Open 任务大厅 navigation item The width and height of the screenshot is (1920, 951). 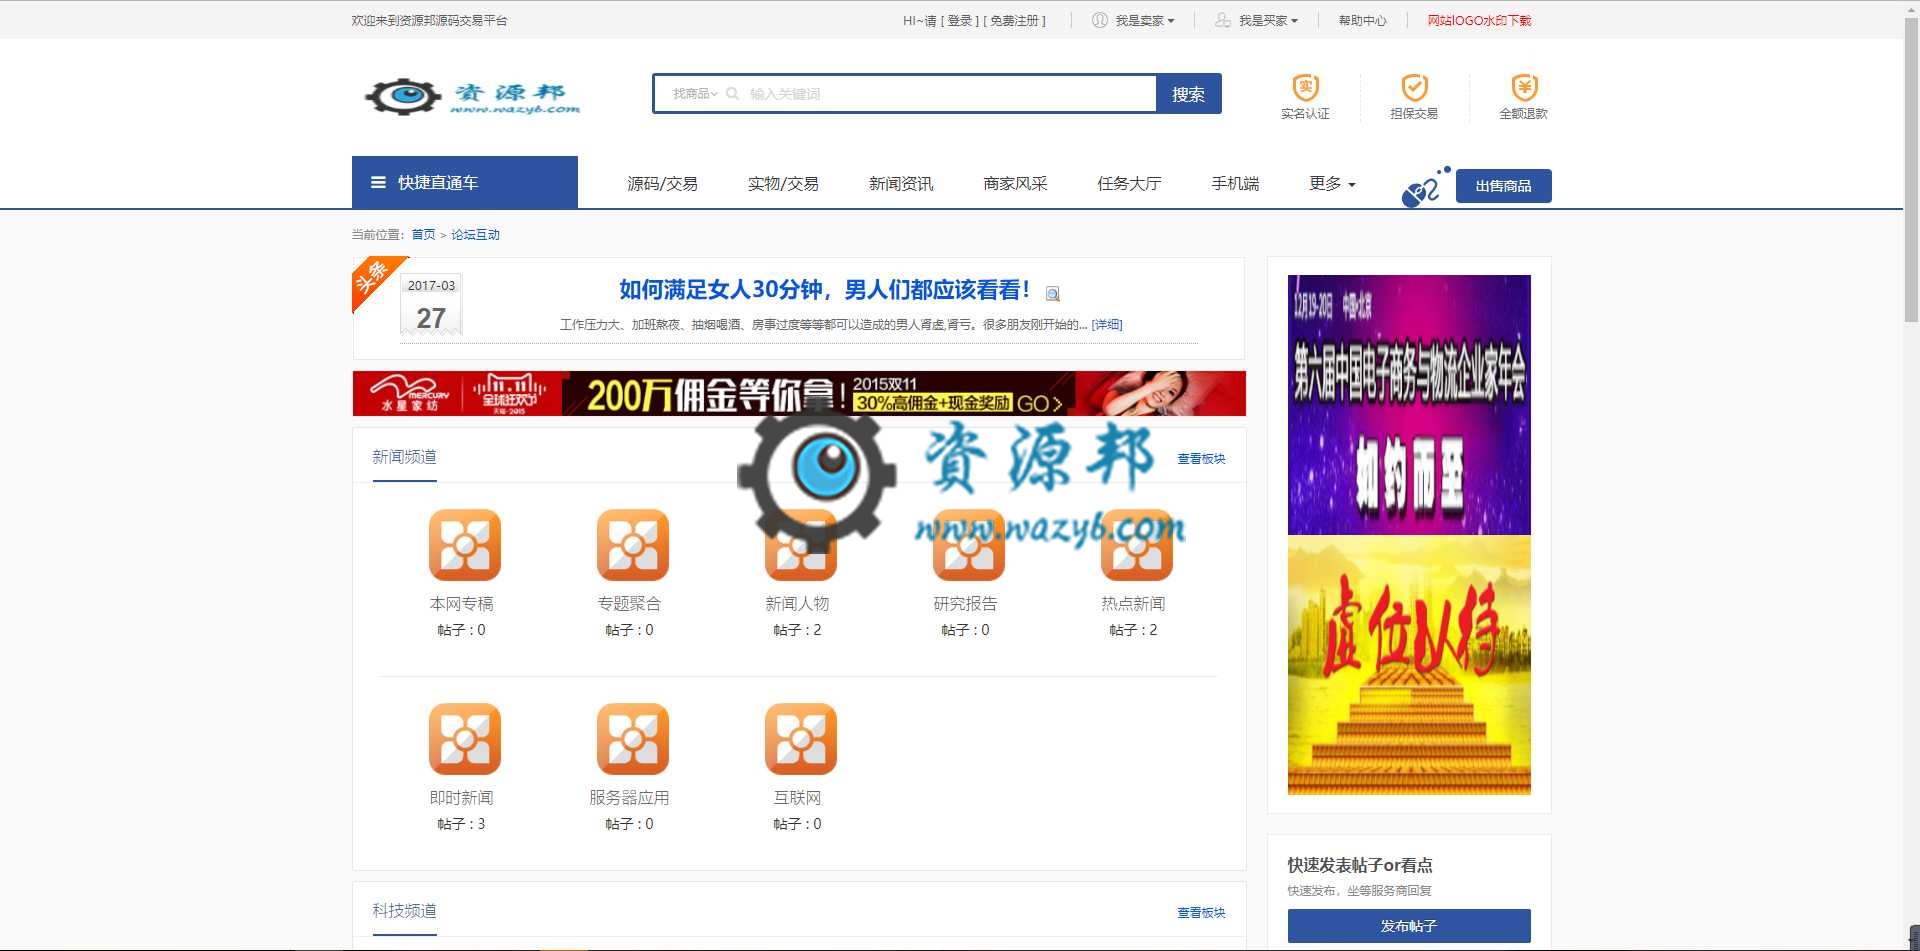point(1129,184)
